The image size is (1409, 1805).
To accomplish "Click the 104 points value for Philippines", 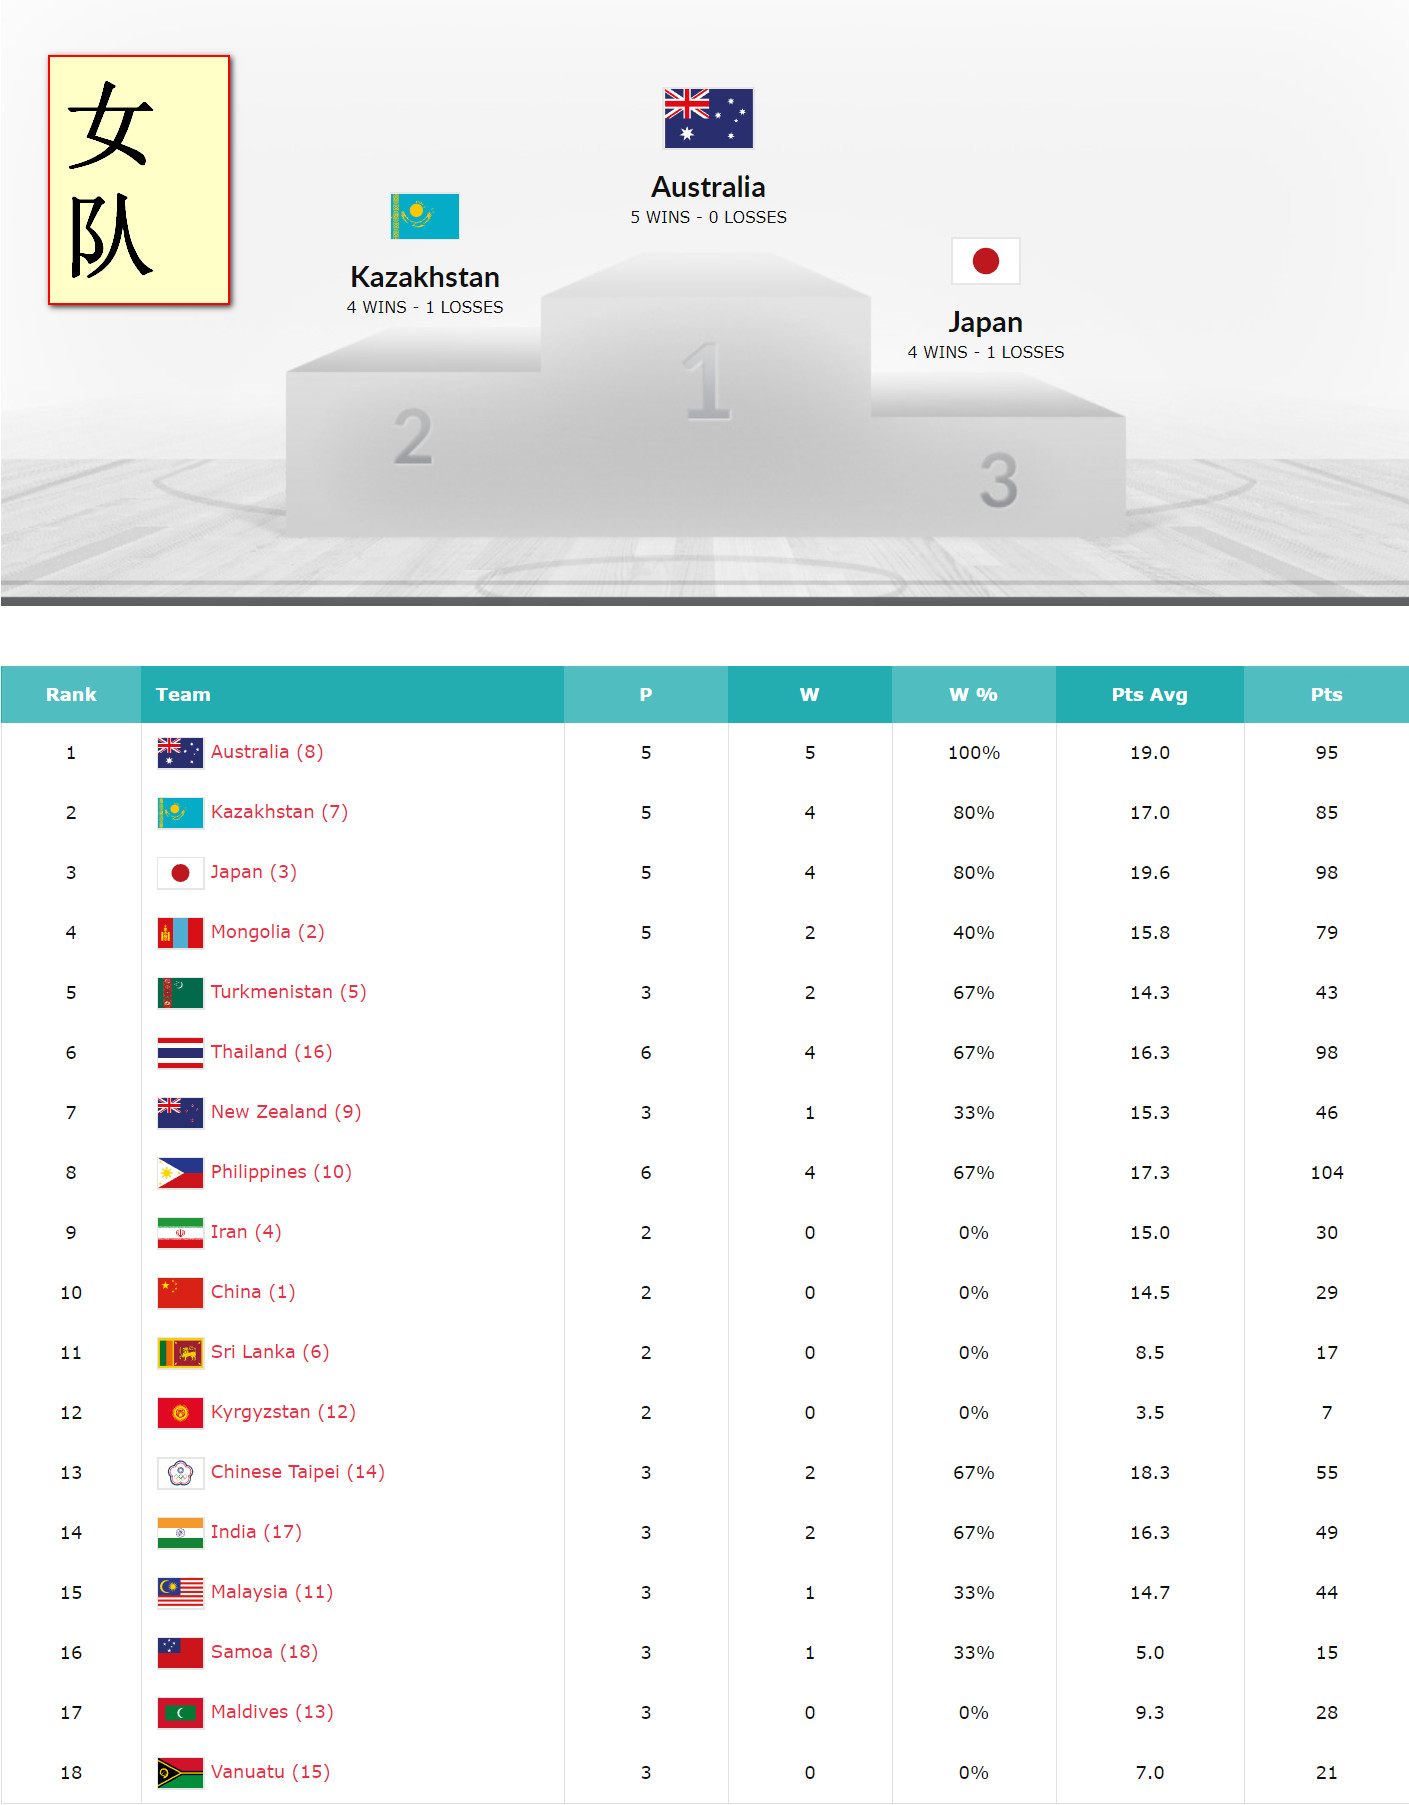I will tap(1327, 1172).
